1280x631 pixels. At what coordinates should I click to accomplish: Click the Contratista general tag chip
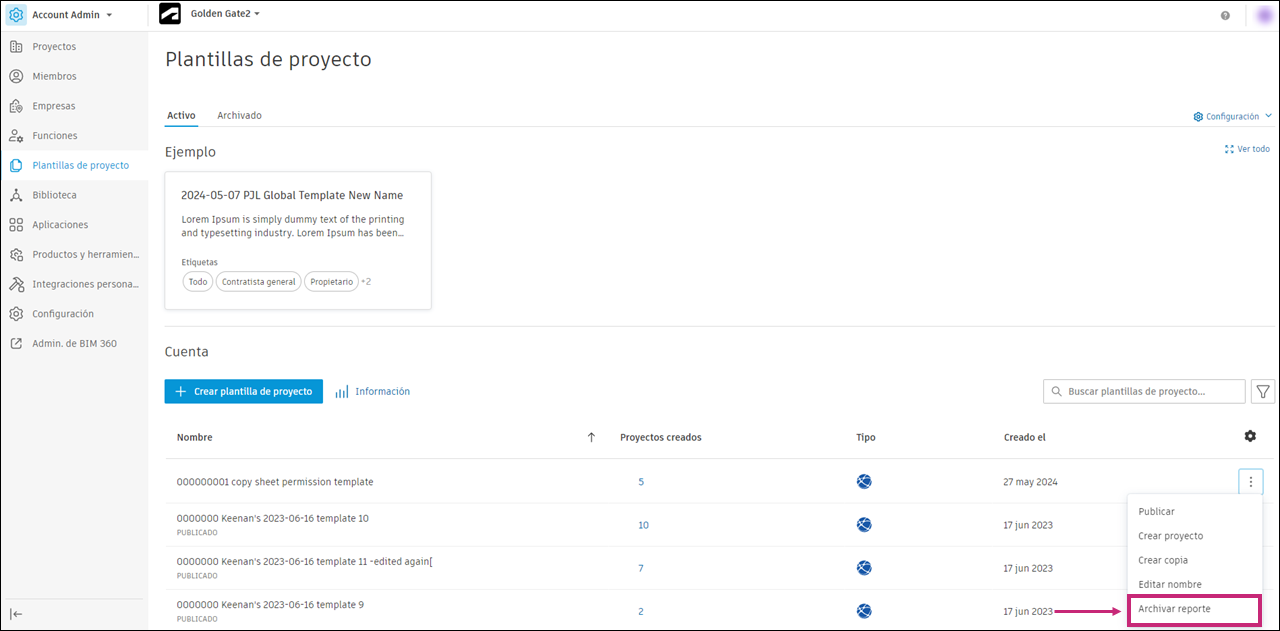pyautogui.click(x=258, y=282)
